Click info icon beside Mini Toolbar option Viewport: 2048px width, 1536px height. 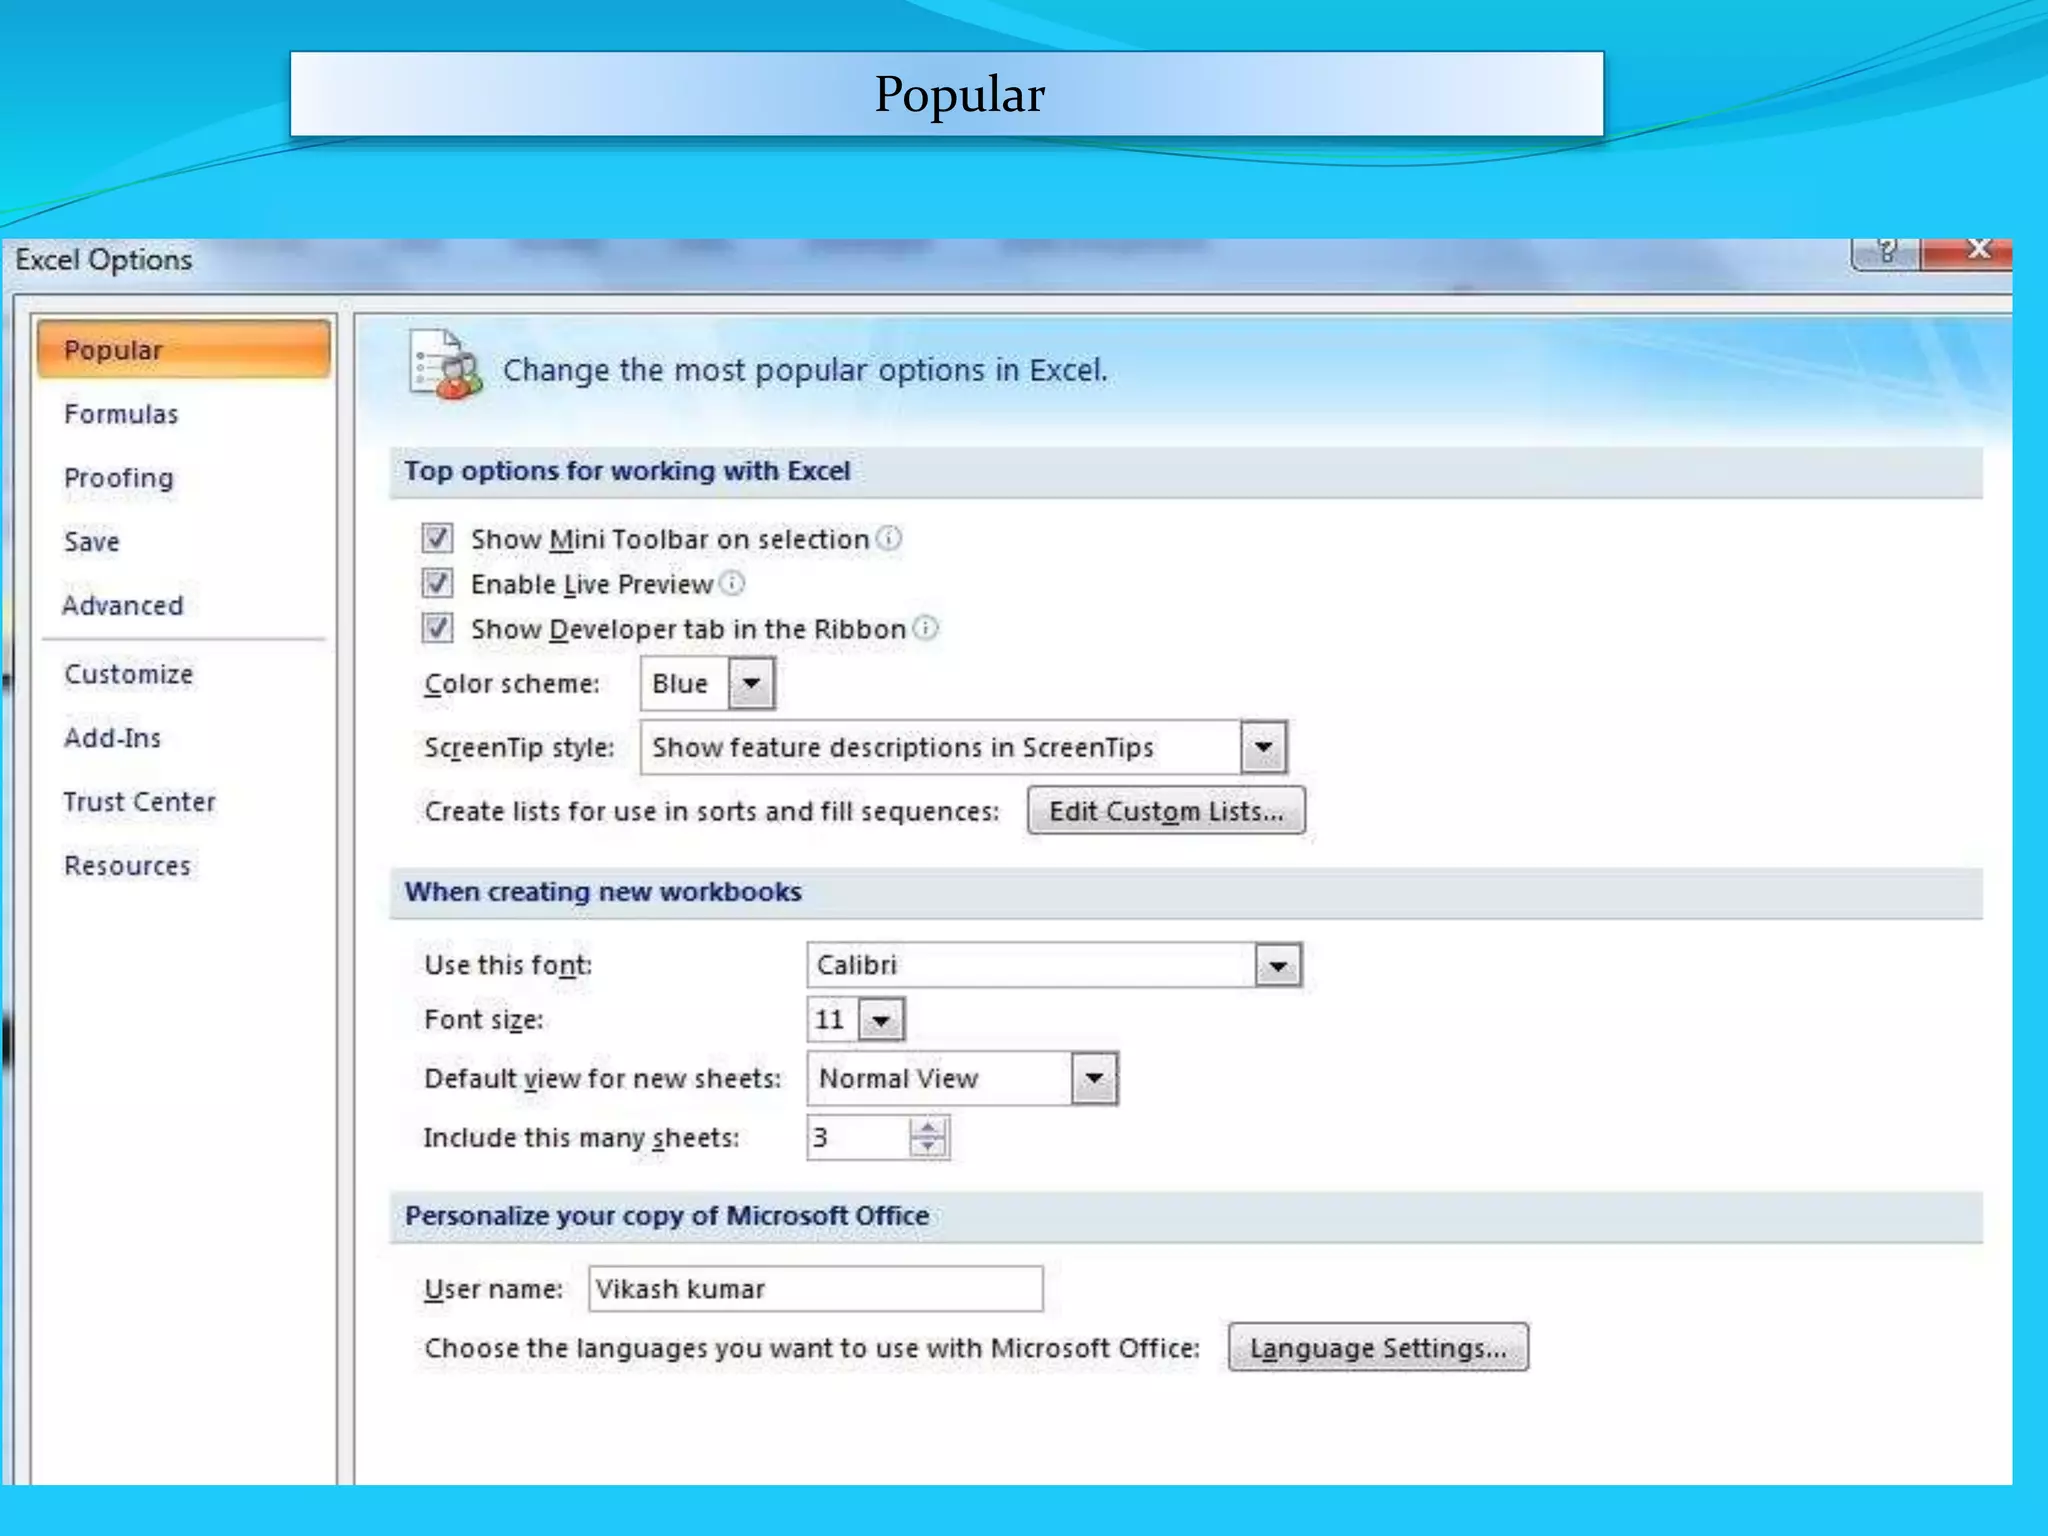point(889,538)
